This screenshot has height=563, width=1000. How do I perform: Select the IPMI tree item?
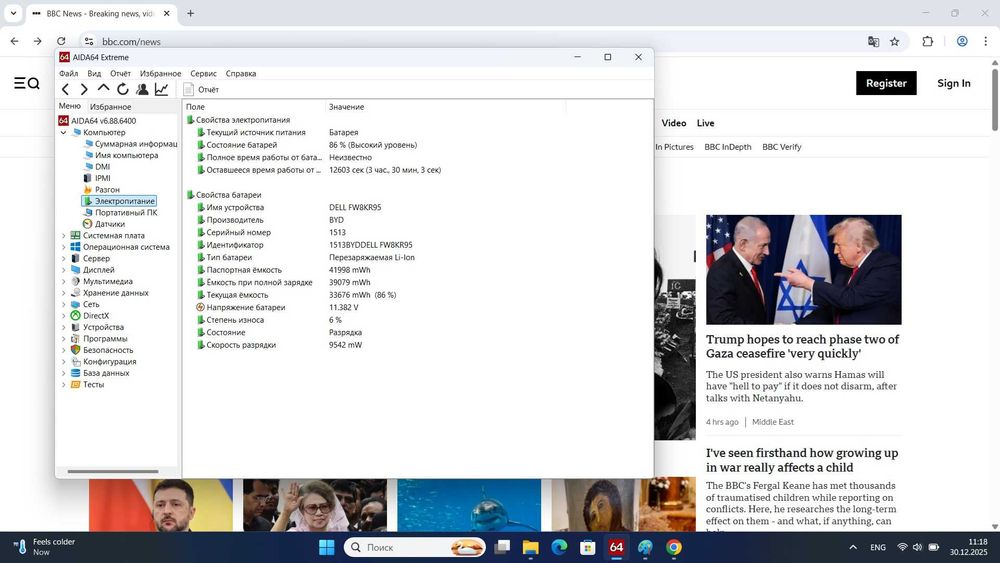[x=97, y=179]
